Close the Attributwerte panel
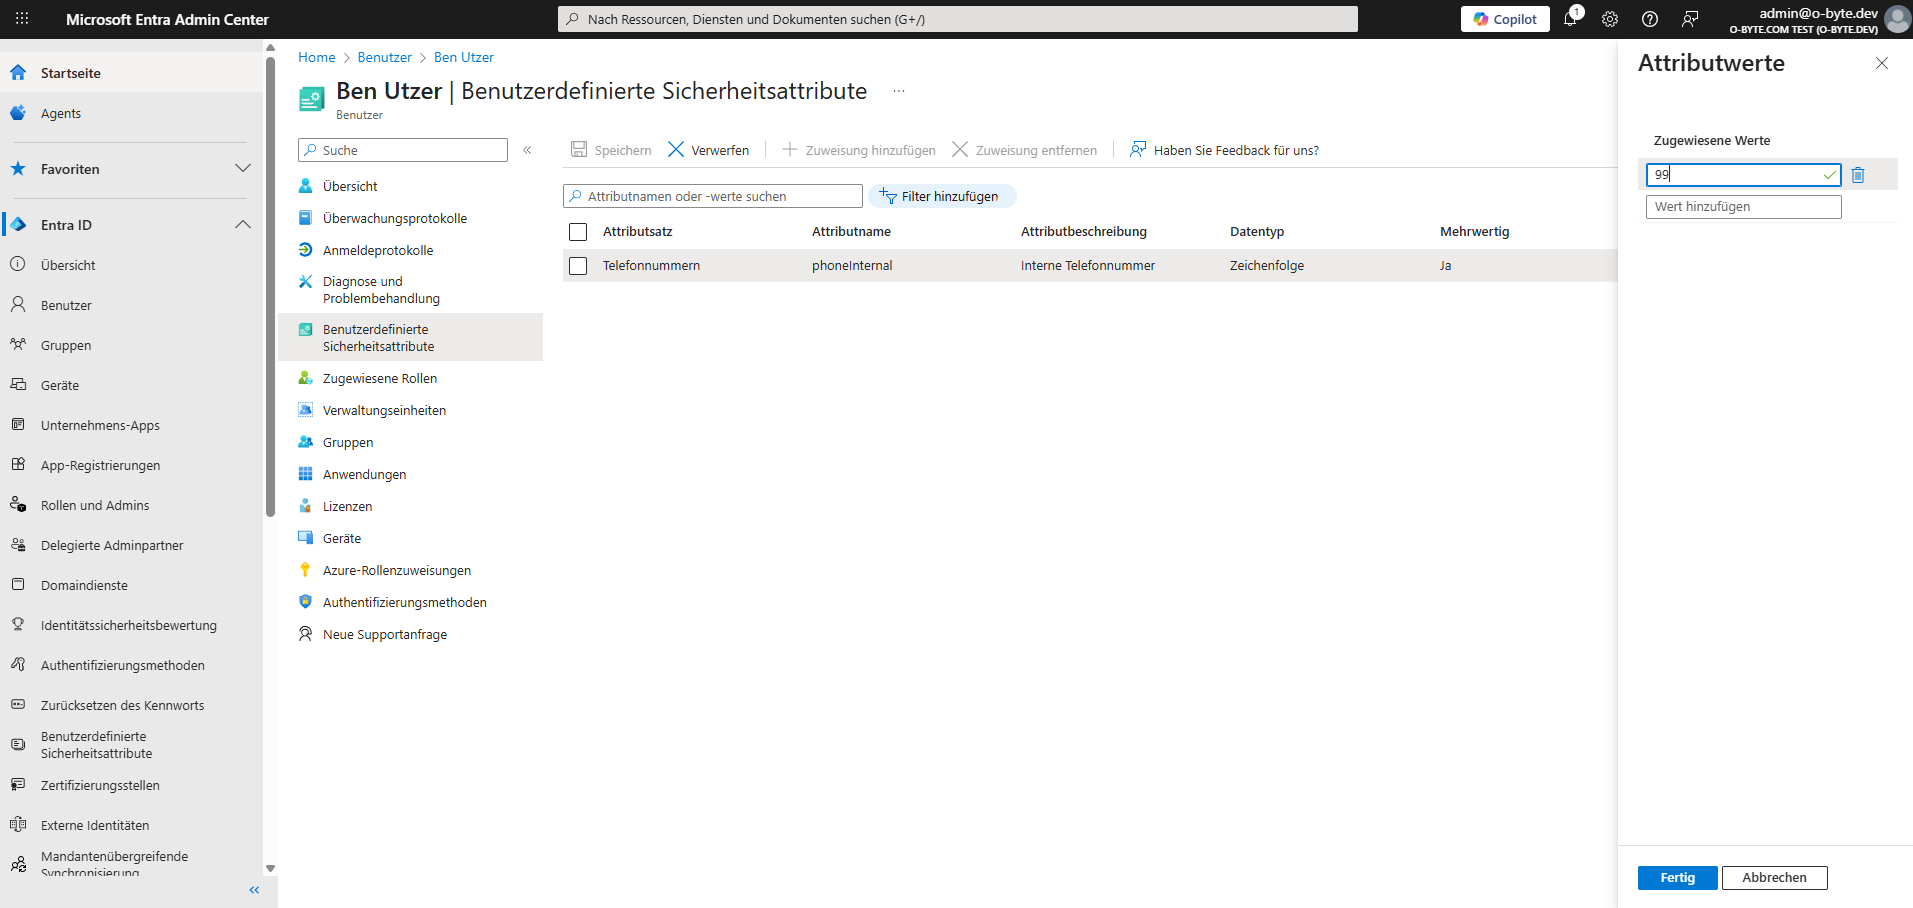The height and width of the screenshot is (908, 1913). (x=1881, y=63)
